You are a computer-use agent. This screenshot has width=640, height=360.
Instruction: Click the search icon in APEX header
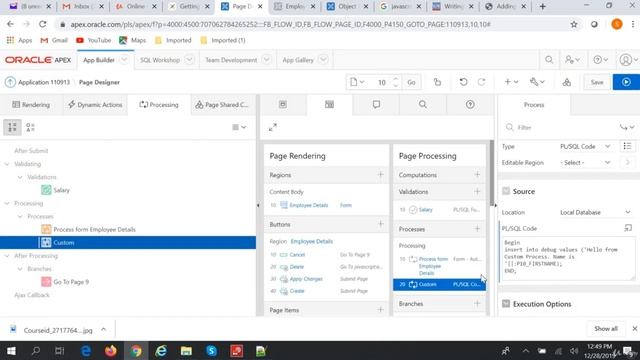point(549,60)
